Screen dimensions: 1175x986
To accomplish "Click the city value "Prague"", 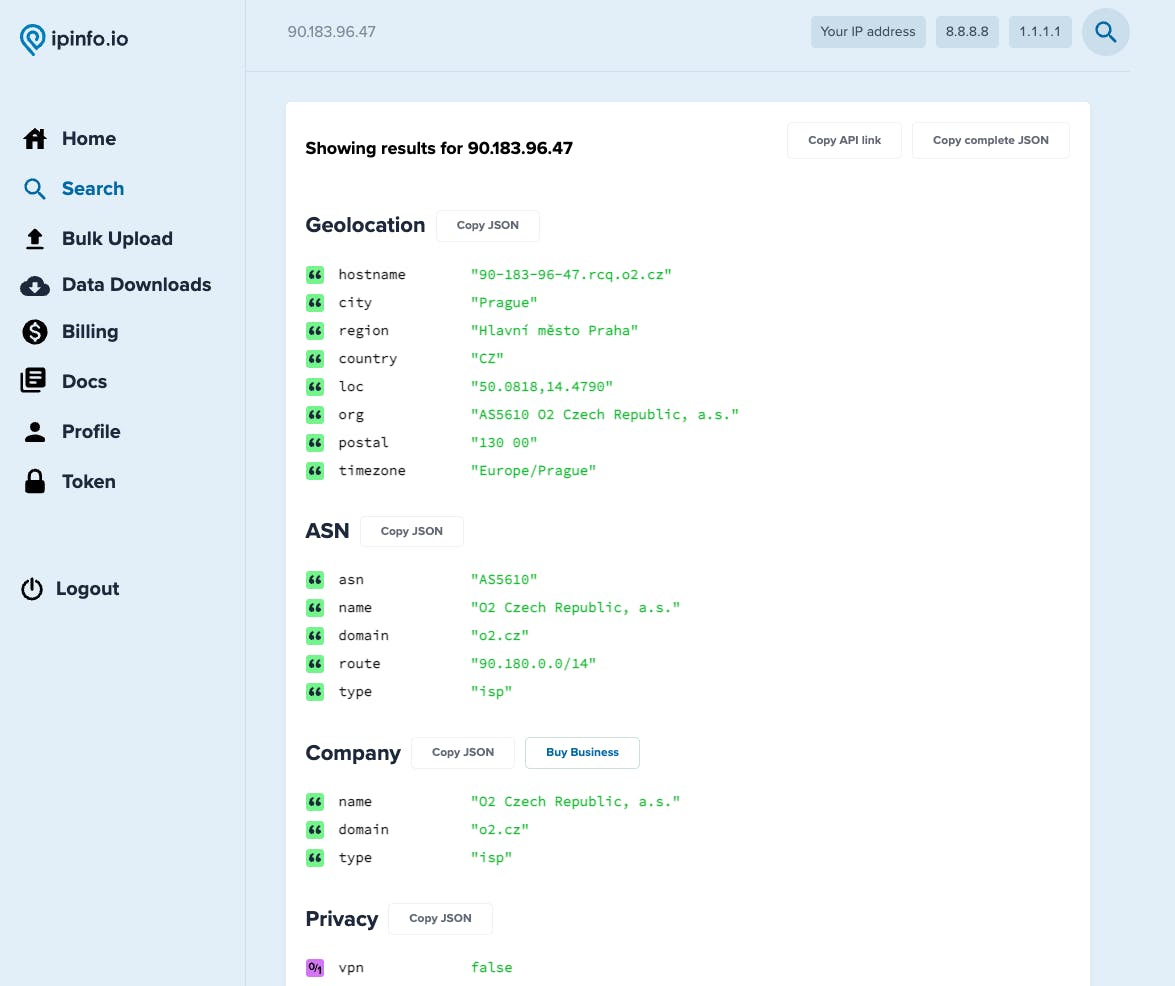I will pyautogui.click(x=504, y=303).
